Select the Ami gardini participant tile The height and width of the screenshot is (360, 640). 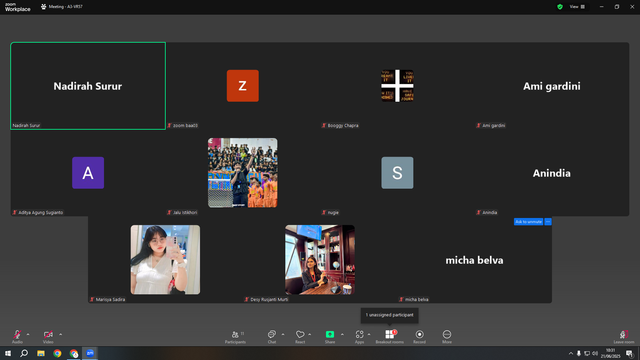coord(551,86)
